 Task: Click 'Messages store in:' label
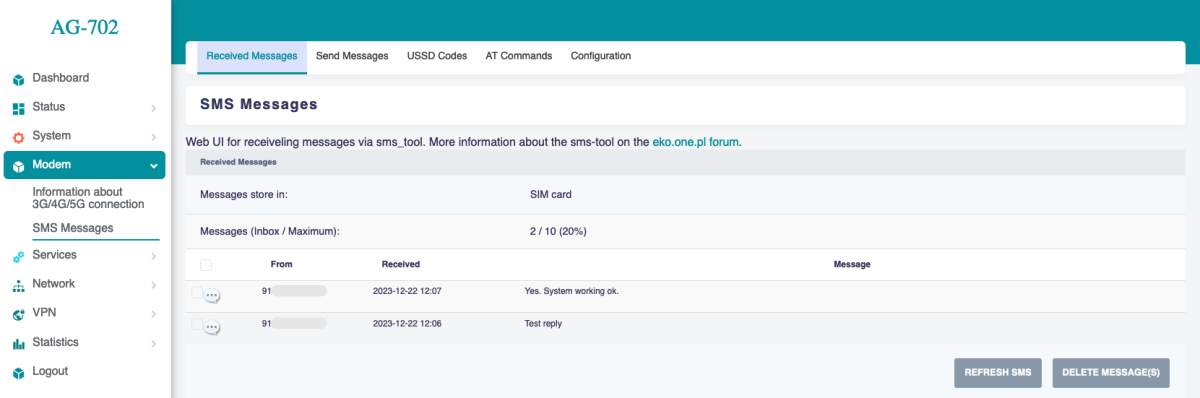point(245,194)
